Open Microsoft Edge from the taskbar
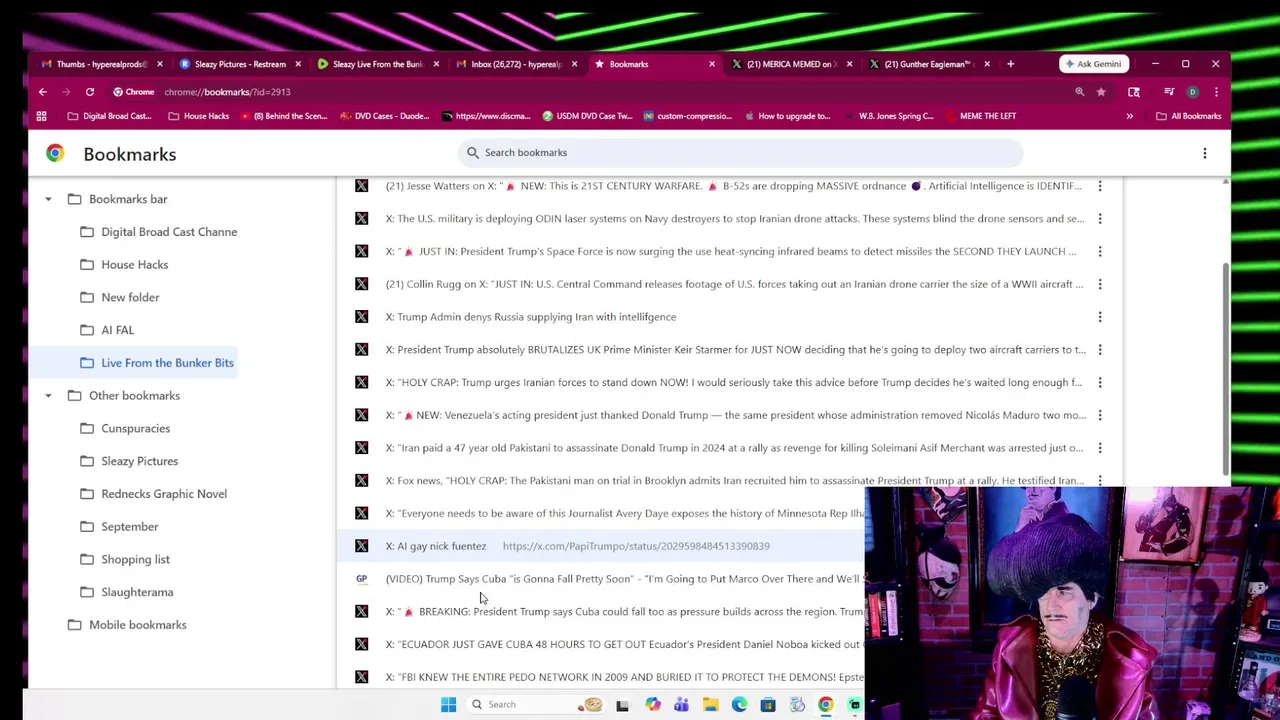Image resolution: width=1280 pixels, height=720 pixels. (x=739, y=704)
